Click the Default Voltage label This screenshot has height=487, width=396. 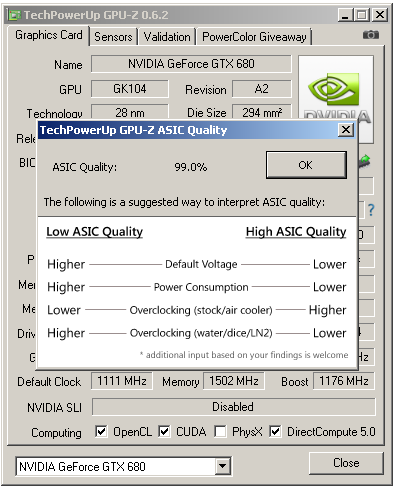201,264
